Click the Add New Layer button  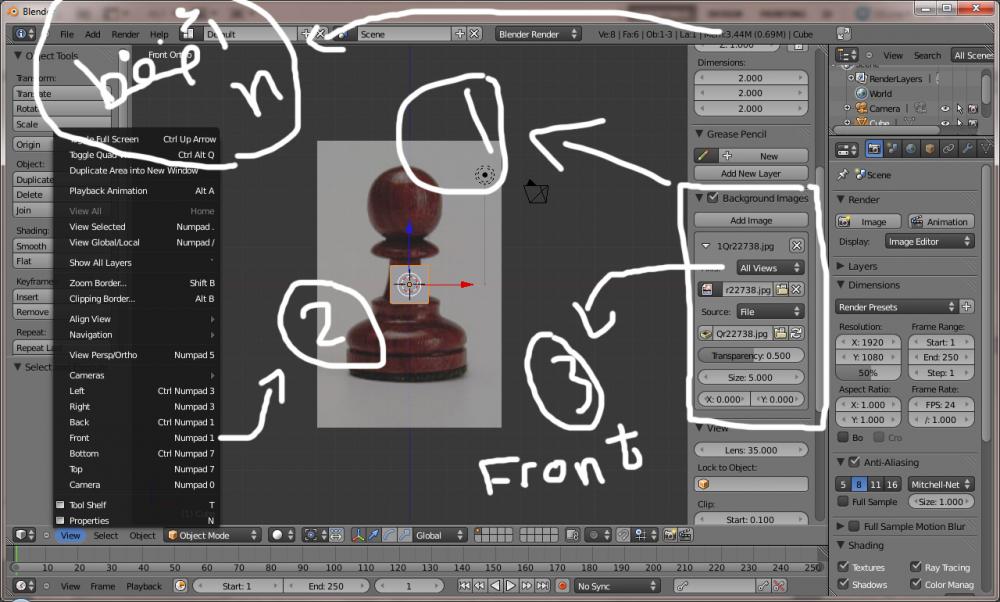pyautogui.click(x=751, y=173)
